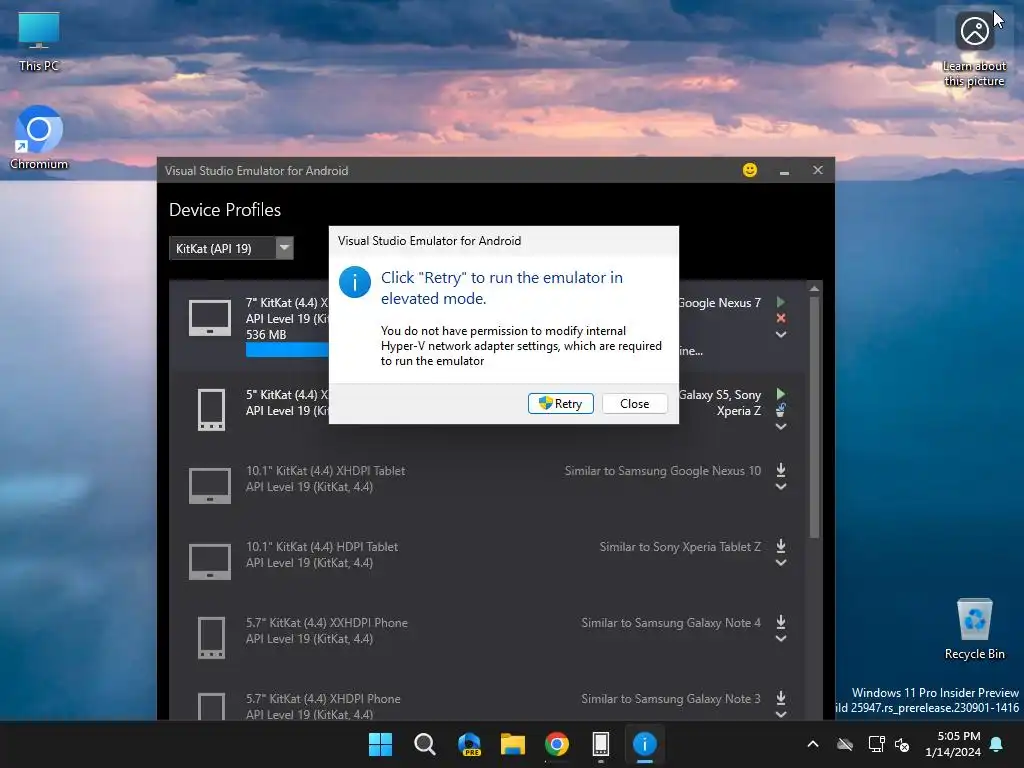Show hidden system tray icons
Image resolution: width=1024 pixels, height=768 pixels.
(x=812, y=744)
